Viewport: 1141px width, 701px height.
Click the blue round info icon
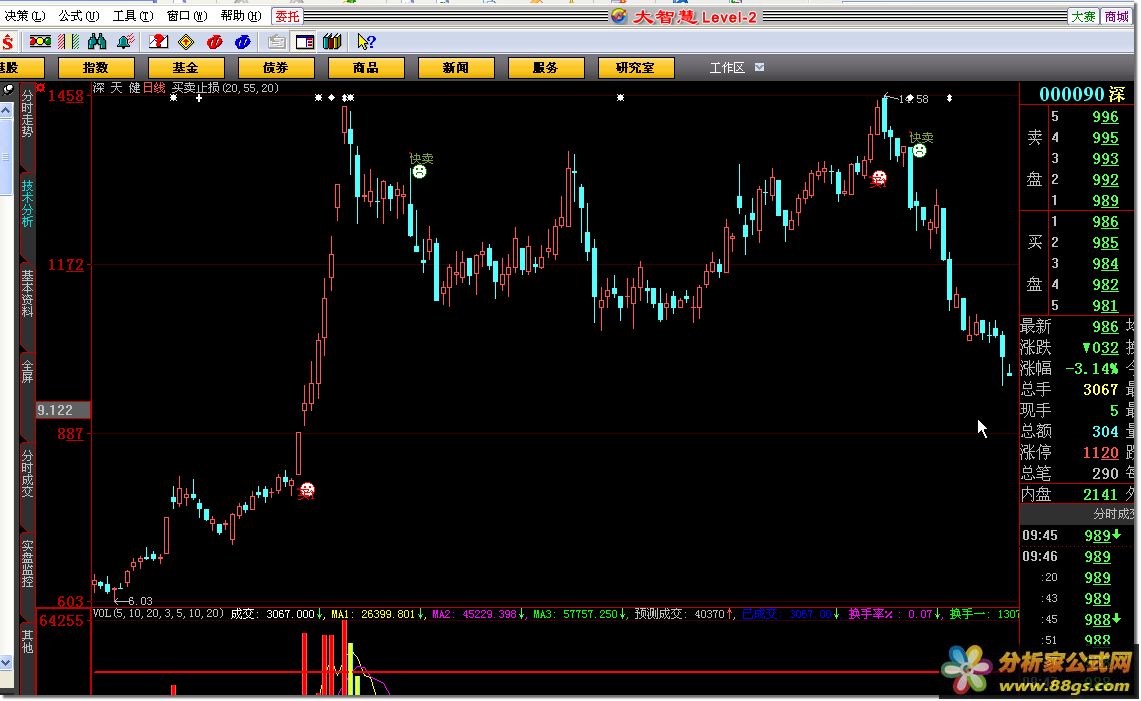coord(242,42)
